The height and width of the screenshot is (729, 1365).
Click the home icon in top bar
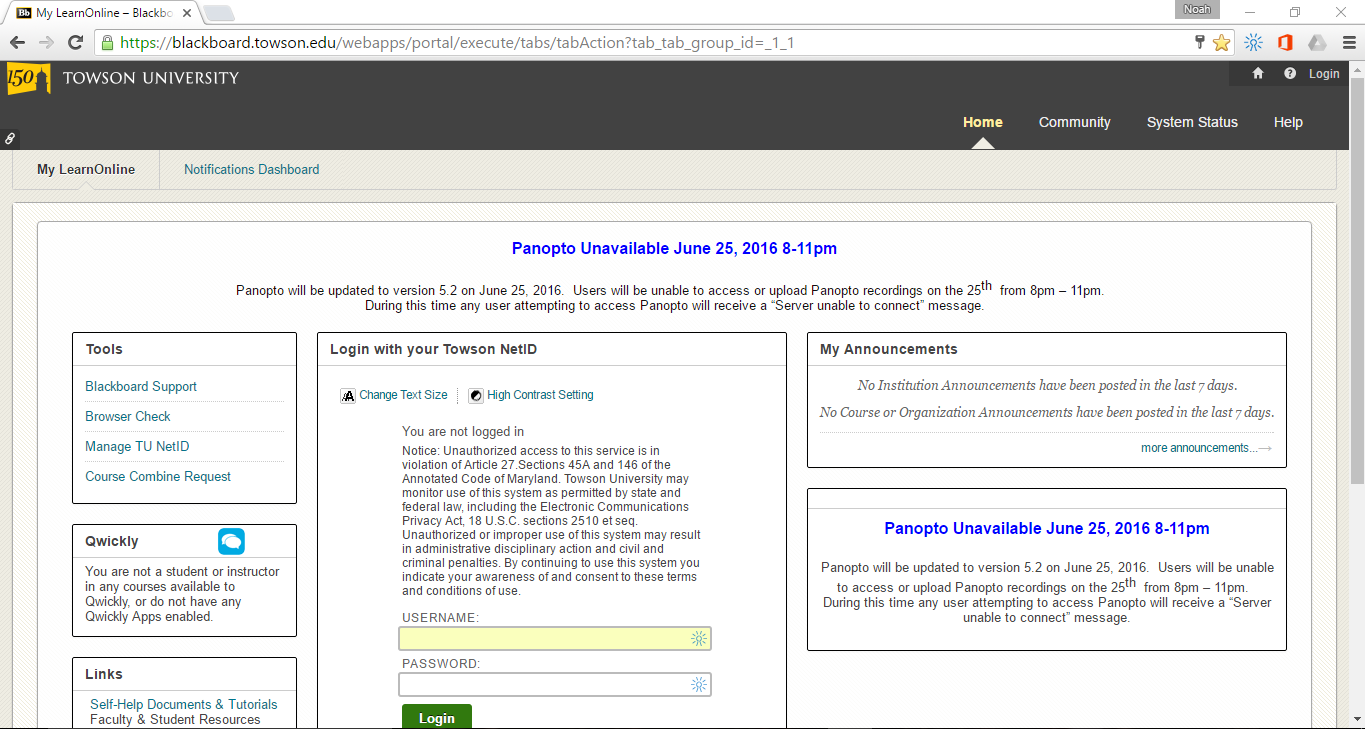coord(1258,73)
